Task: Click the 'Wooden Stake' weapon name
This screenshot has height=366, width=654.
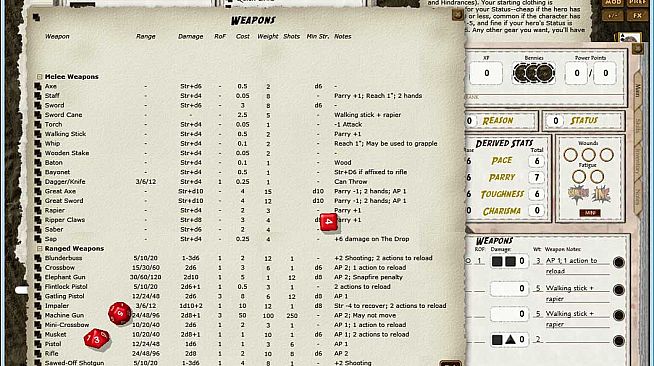Action: (67, 153)
